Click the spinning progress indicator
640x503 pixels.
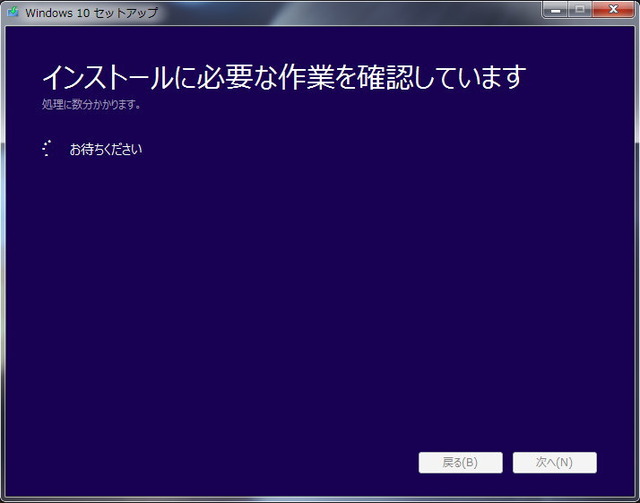47,149
